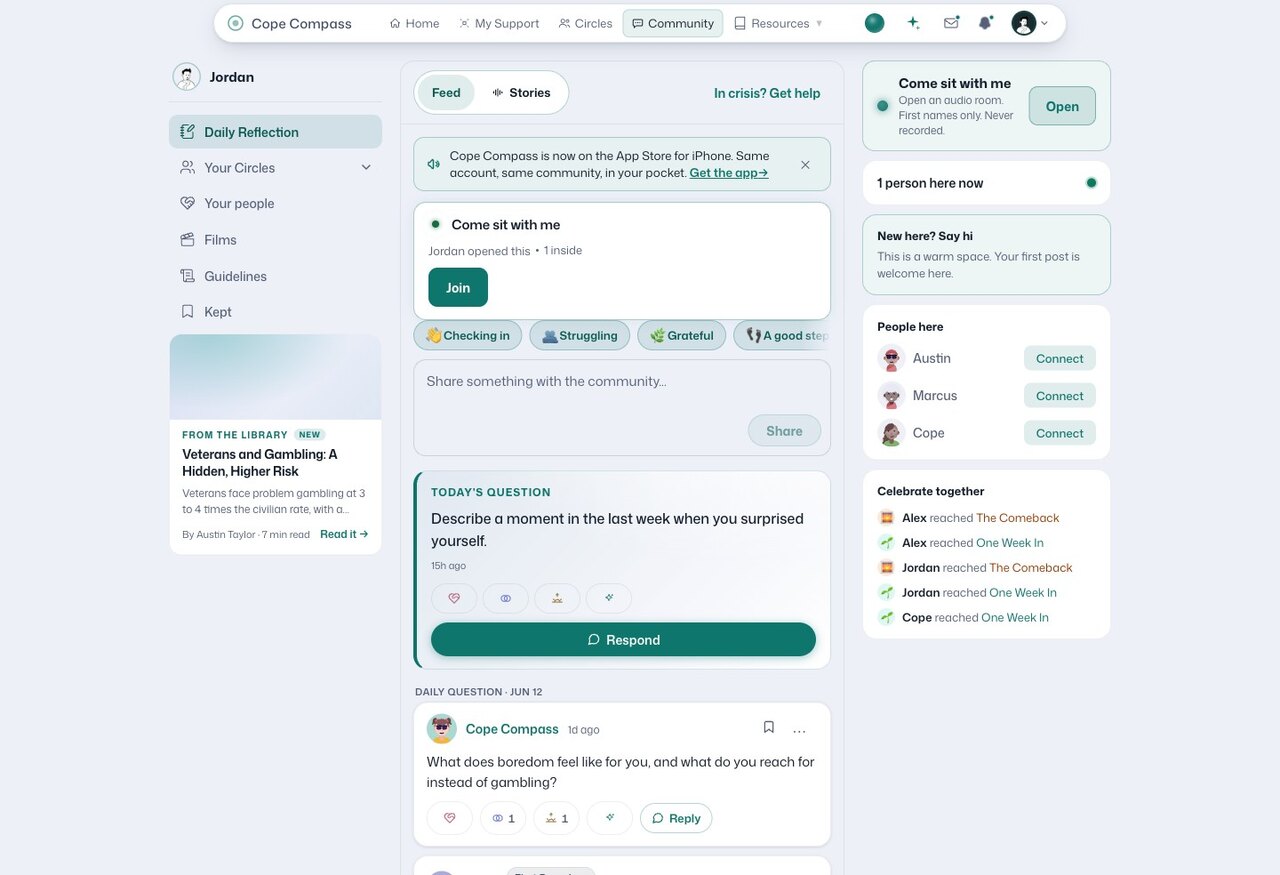Dismiss the App Store announcement banner
This screenshot has width=1280, height=875.
(x=805, y=165)
